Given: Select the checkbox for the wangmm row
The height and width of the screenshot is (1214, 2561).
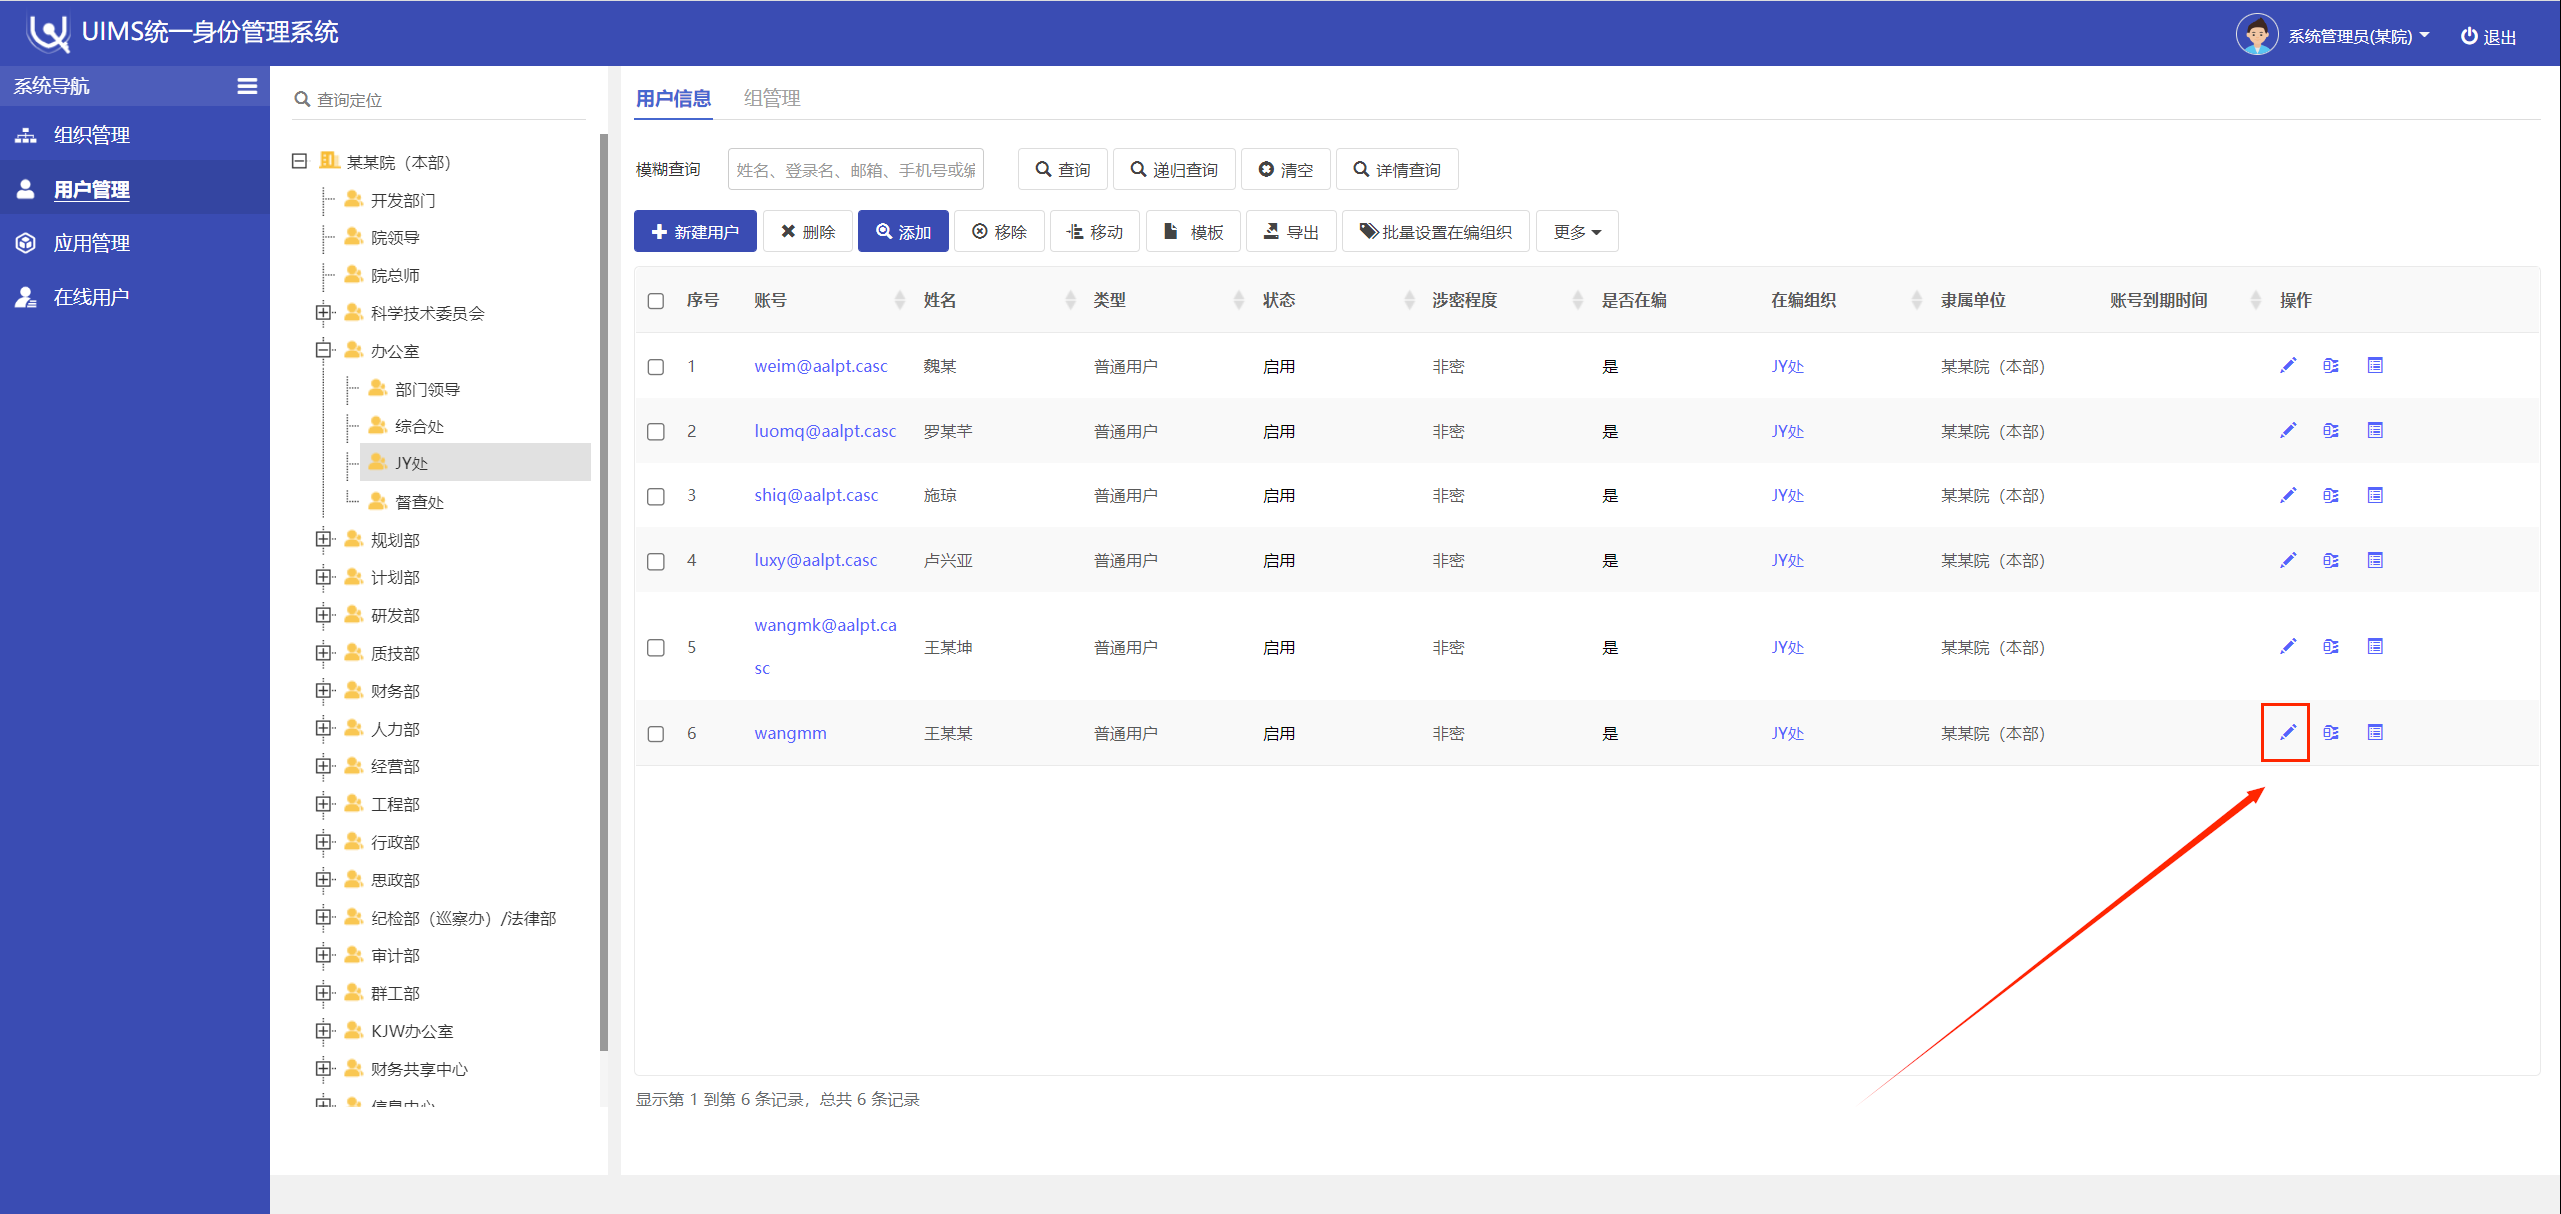Looking at the screenshot, I should click(656, 734).
